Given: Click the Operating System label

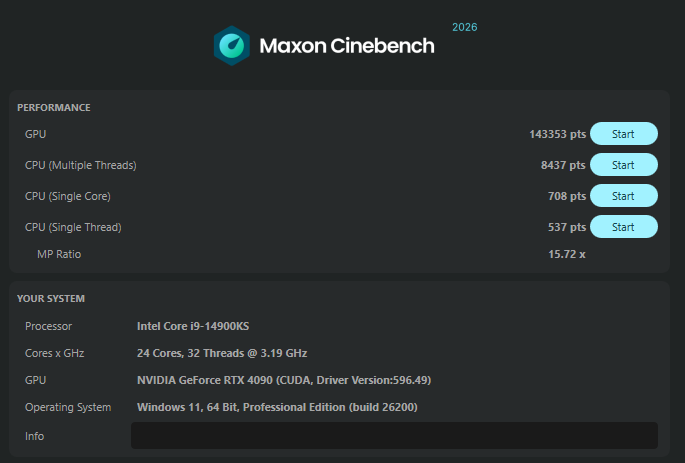Looking at the screenshot, I should coord(68,407).
